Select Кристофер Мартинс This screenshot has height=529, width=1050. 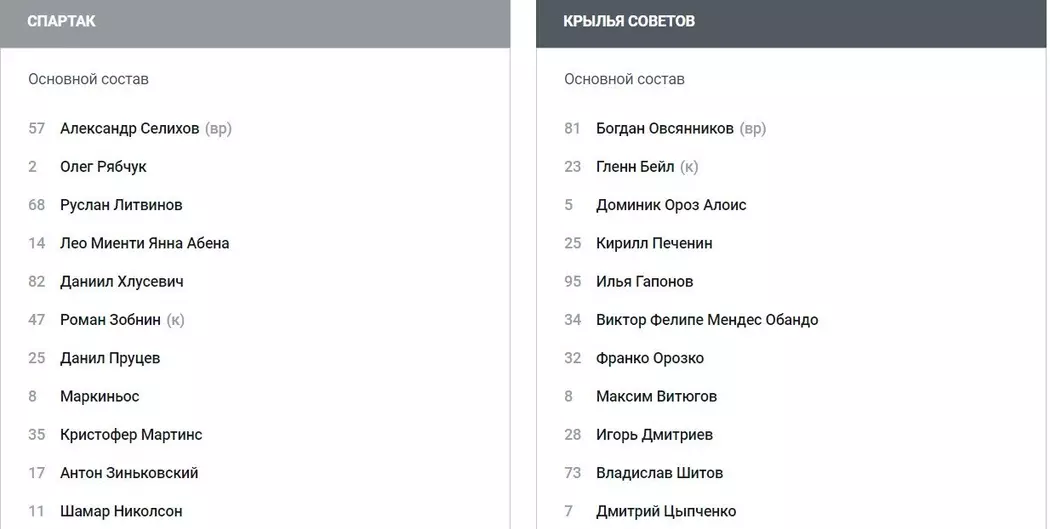131,435
